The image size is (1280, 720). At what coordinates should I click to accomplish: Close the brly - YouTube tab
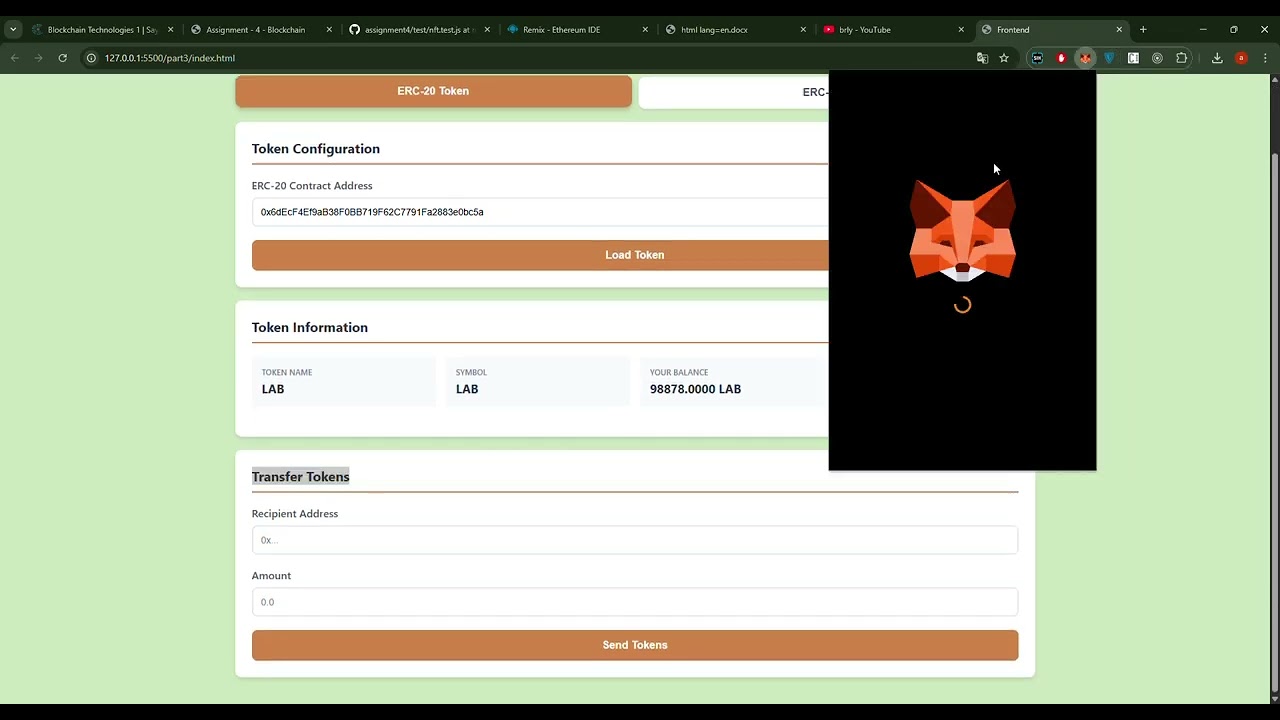(961, 29)
